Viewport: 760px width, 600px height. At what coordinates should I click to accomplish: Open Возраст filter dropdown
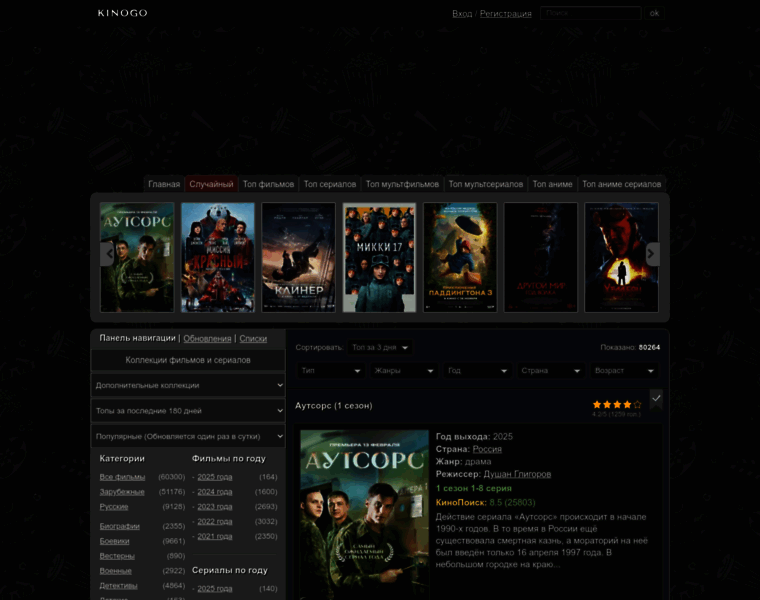coord(624,371)
